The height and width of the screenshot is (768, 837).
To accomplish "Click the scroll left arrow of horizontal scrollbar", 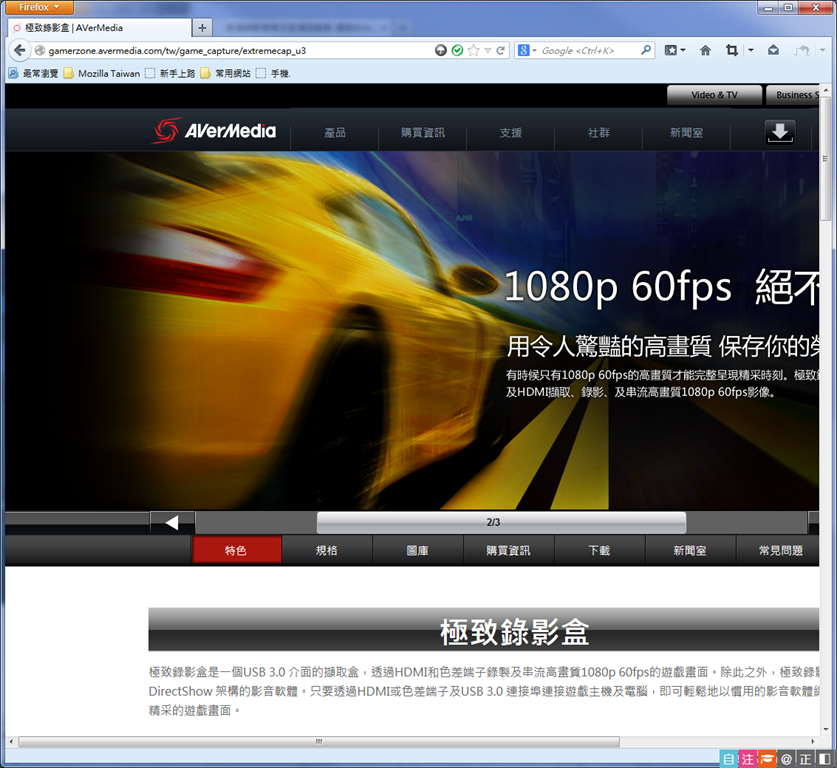I will point(11,741).
